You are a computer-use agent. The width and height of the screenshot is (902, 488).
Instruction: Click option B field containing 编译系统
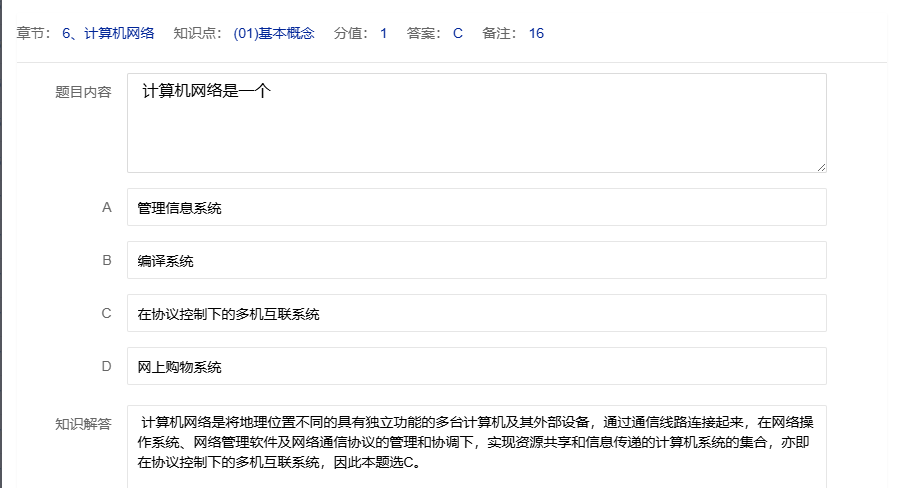[476, 261]
